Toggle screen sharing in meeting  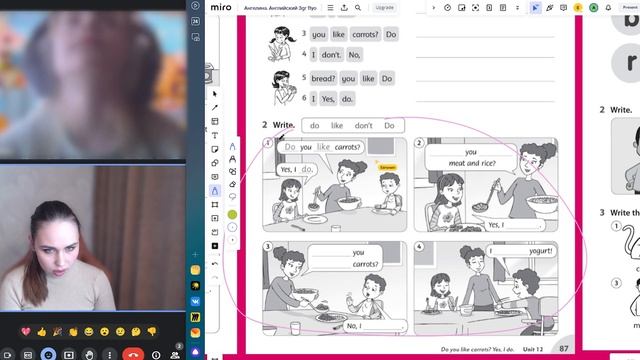[x=69, y=355]
